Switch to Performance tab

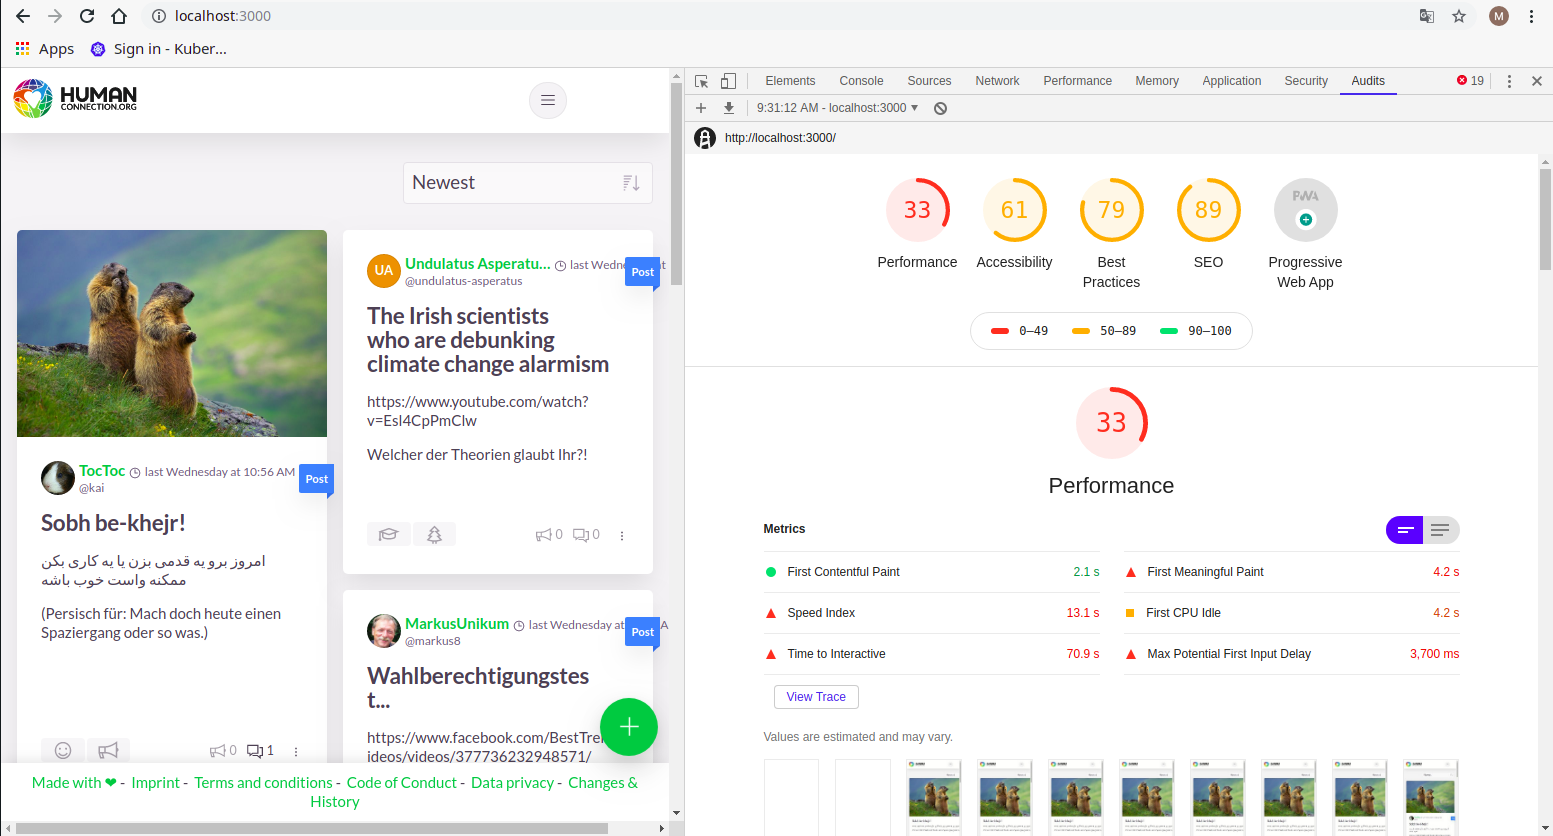1077,81
